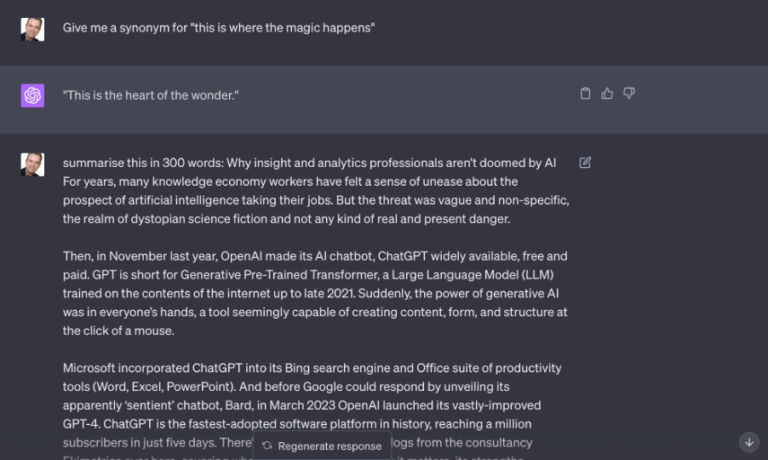This screenshot has width=768, height=460.
Task: Click the user avatar beside the summarise prompt
Action: pos(32,164)
